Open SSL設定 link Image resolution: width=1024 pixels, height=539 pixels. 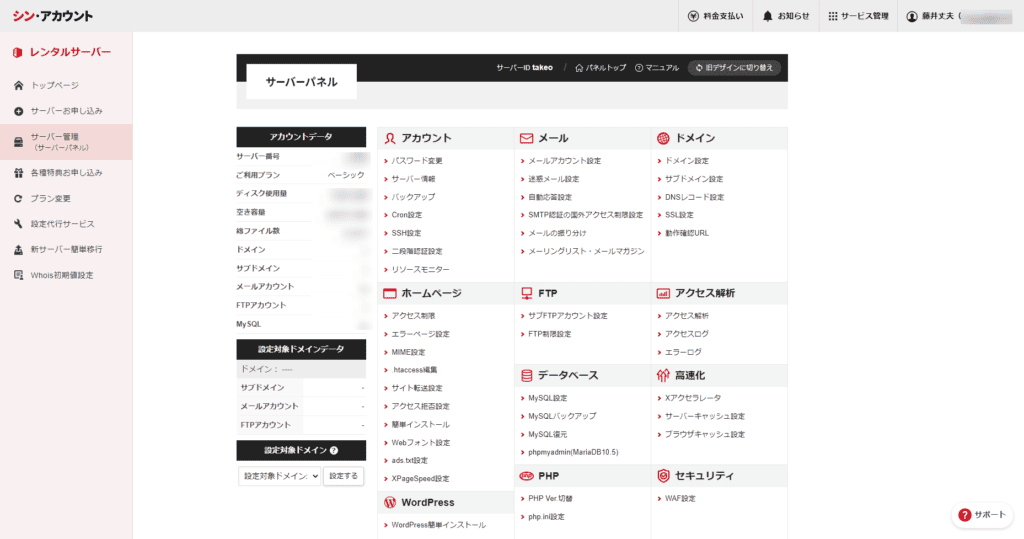coord(679,215)
